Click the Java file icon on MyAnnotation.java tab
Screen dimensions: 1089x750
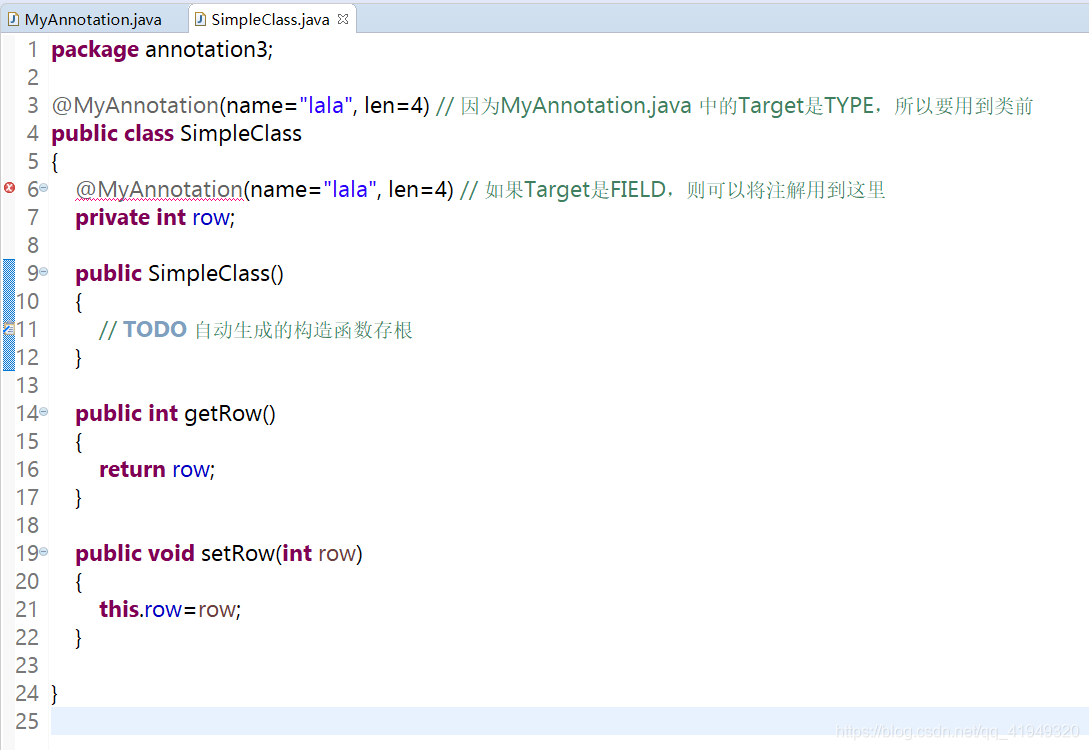tap(13, 19)
